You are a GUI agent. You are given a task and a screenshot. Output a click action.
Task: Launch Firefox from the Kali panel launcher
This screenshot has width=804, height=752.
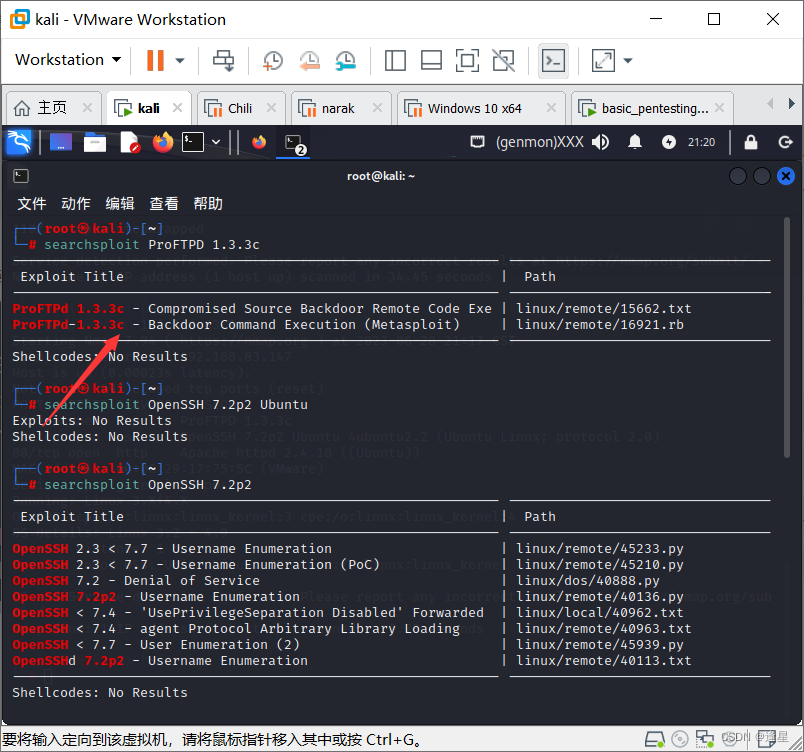(163, 142)
